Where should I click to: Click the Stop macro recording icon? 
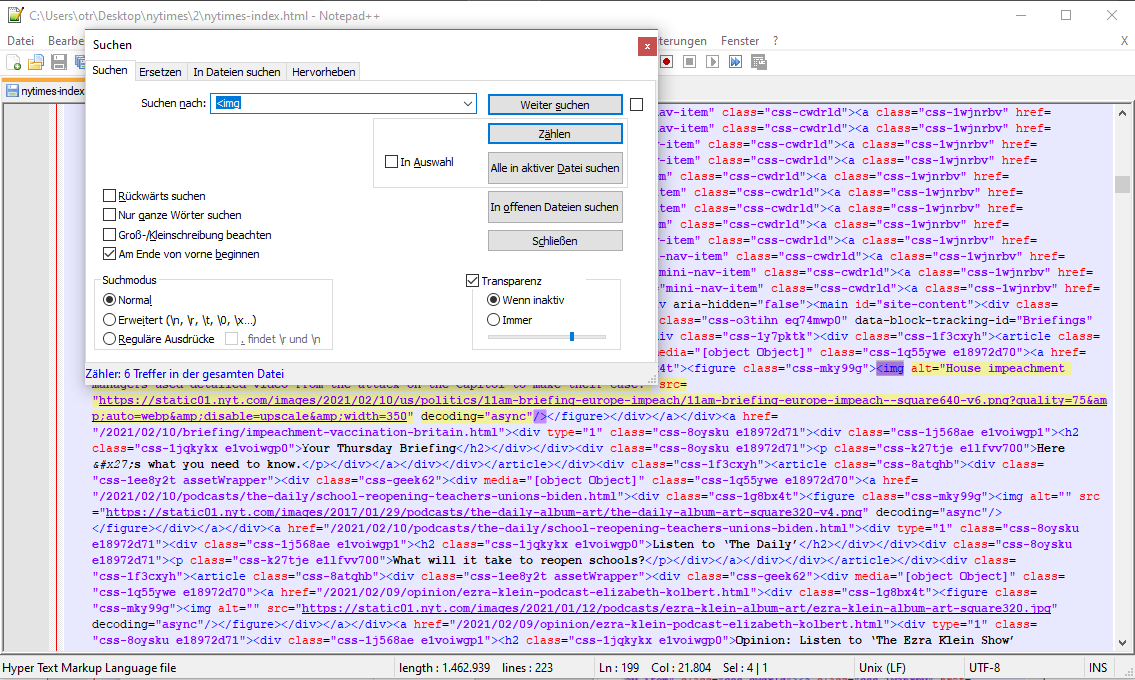690,62
